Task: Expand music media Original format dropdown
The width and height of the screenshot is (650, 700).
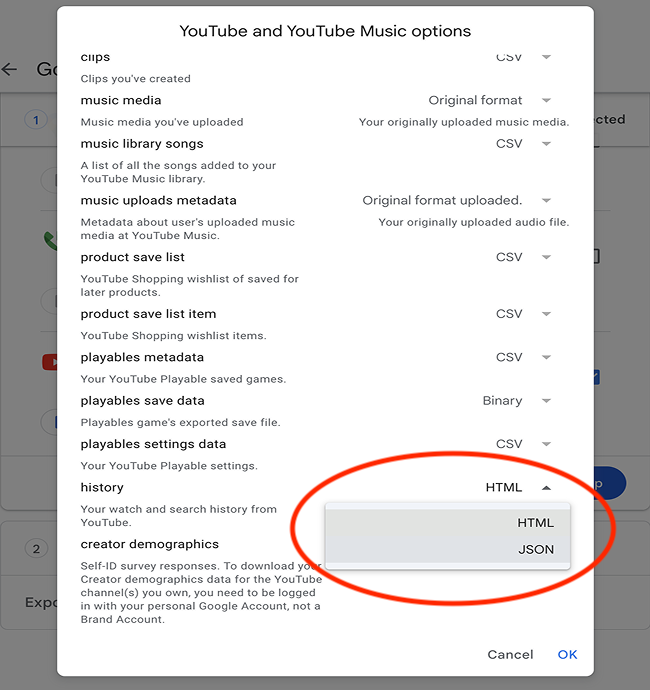Action: [546, 100]
